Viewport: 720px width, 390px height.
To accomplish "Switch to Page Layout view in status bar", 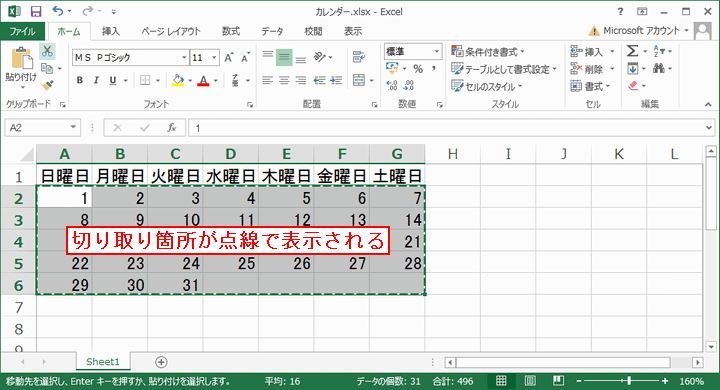I will click(x=529, y=381).
